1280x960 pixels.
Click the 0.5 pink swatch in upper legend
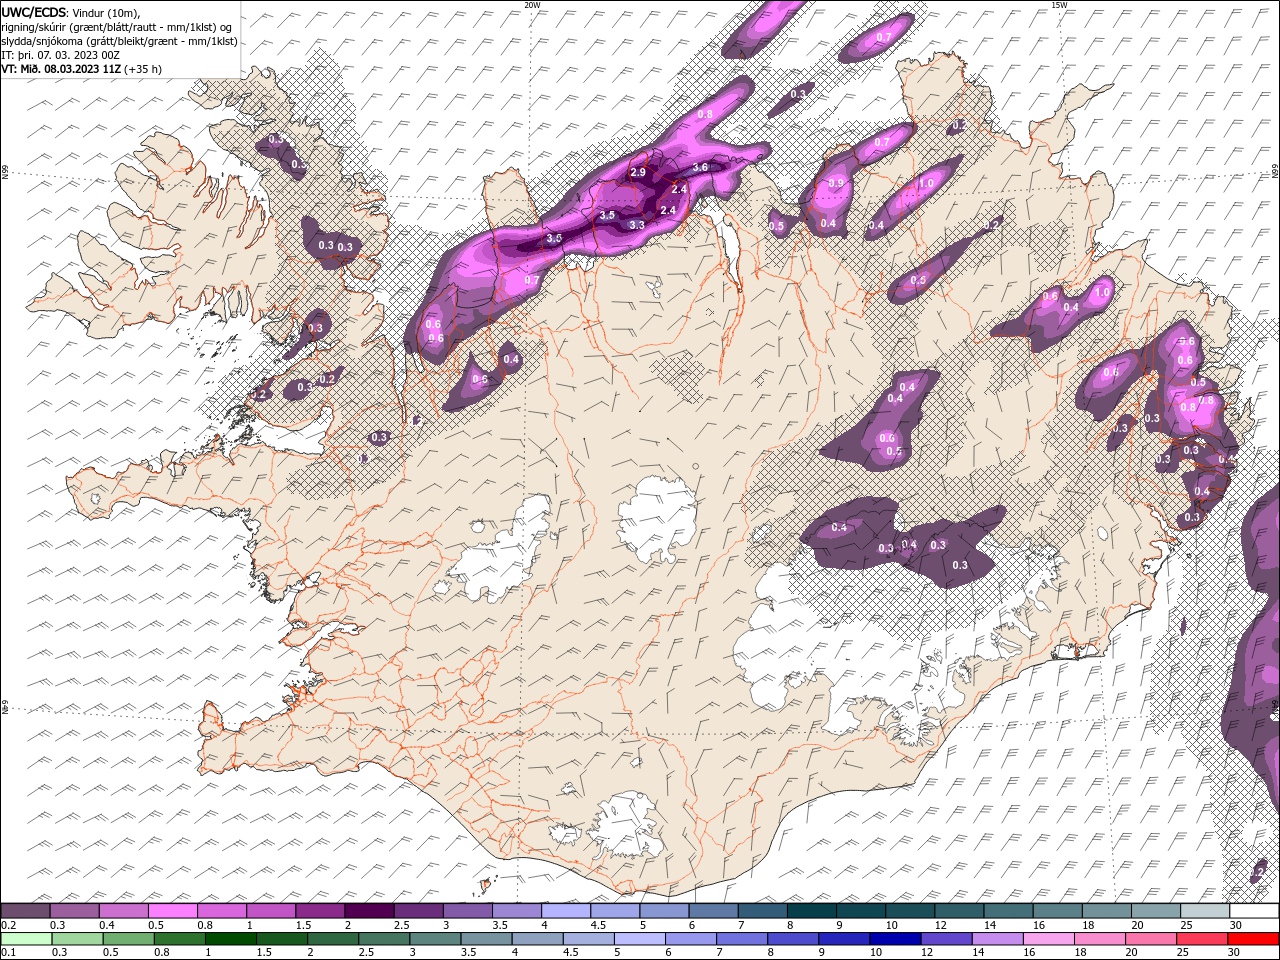(x=173, y=911)
